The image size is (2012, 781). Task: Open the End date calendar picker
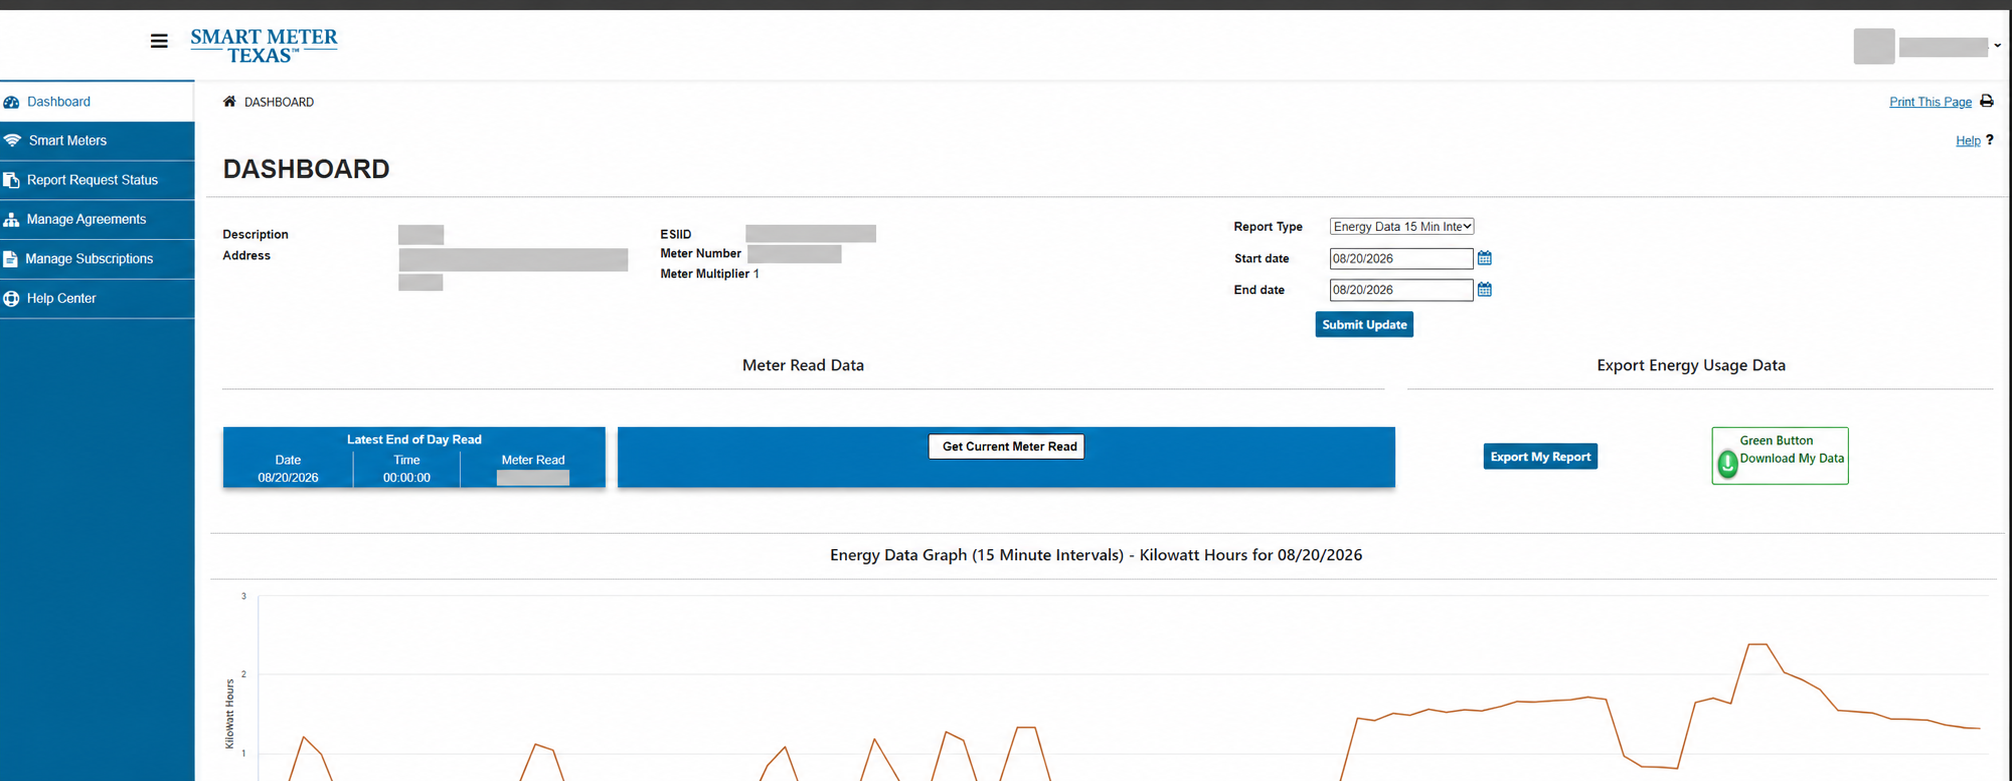pos(1484,289)
